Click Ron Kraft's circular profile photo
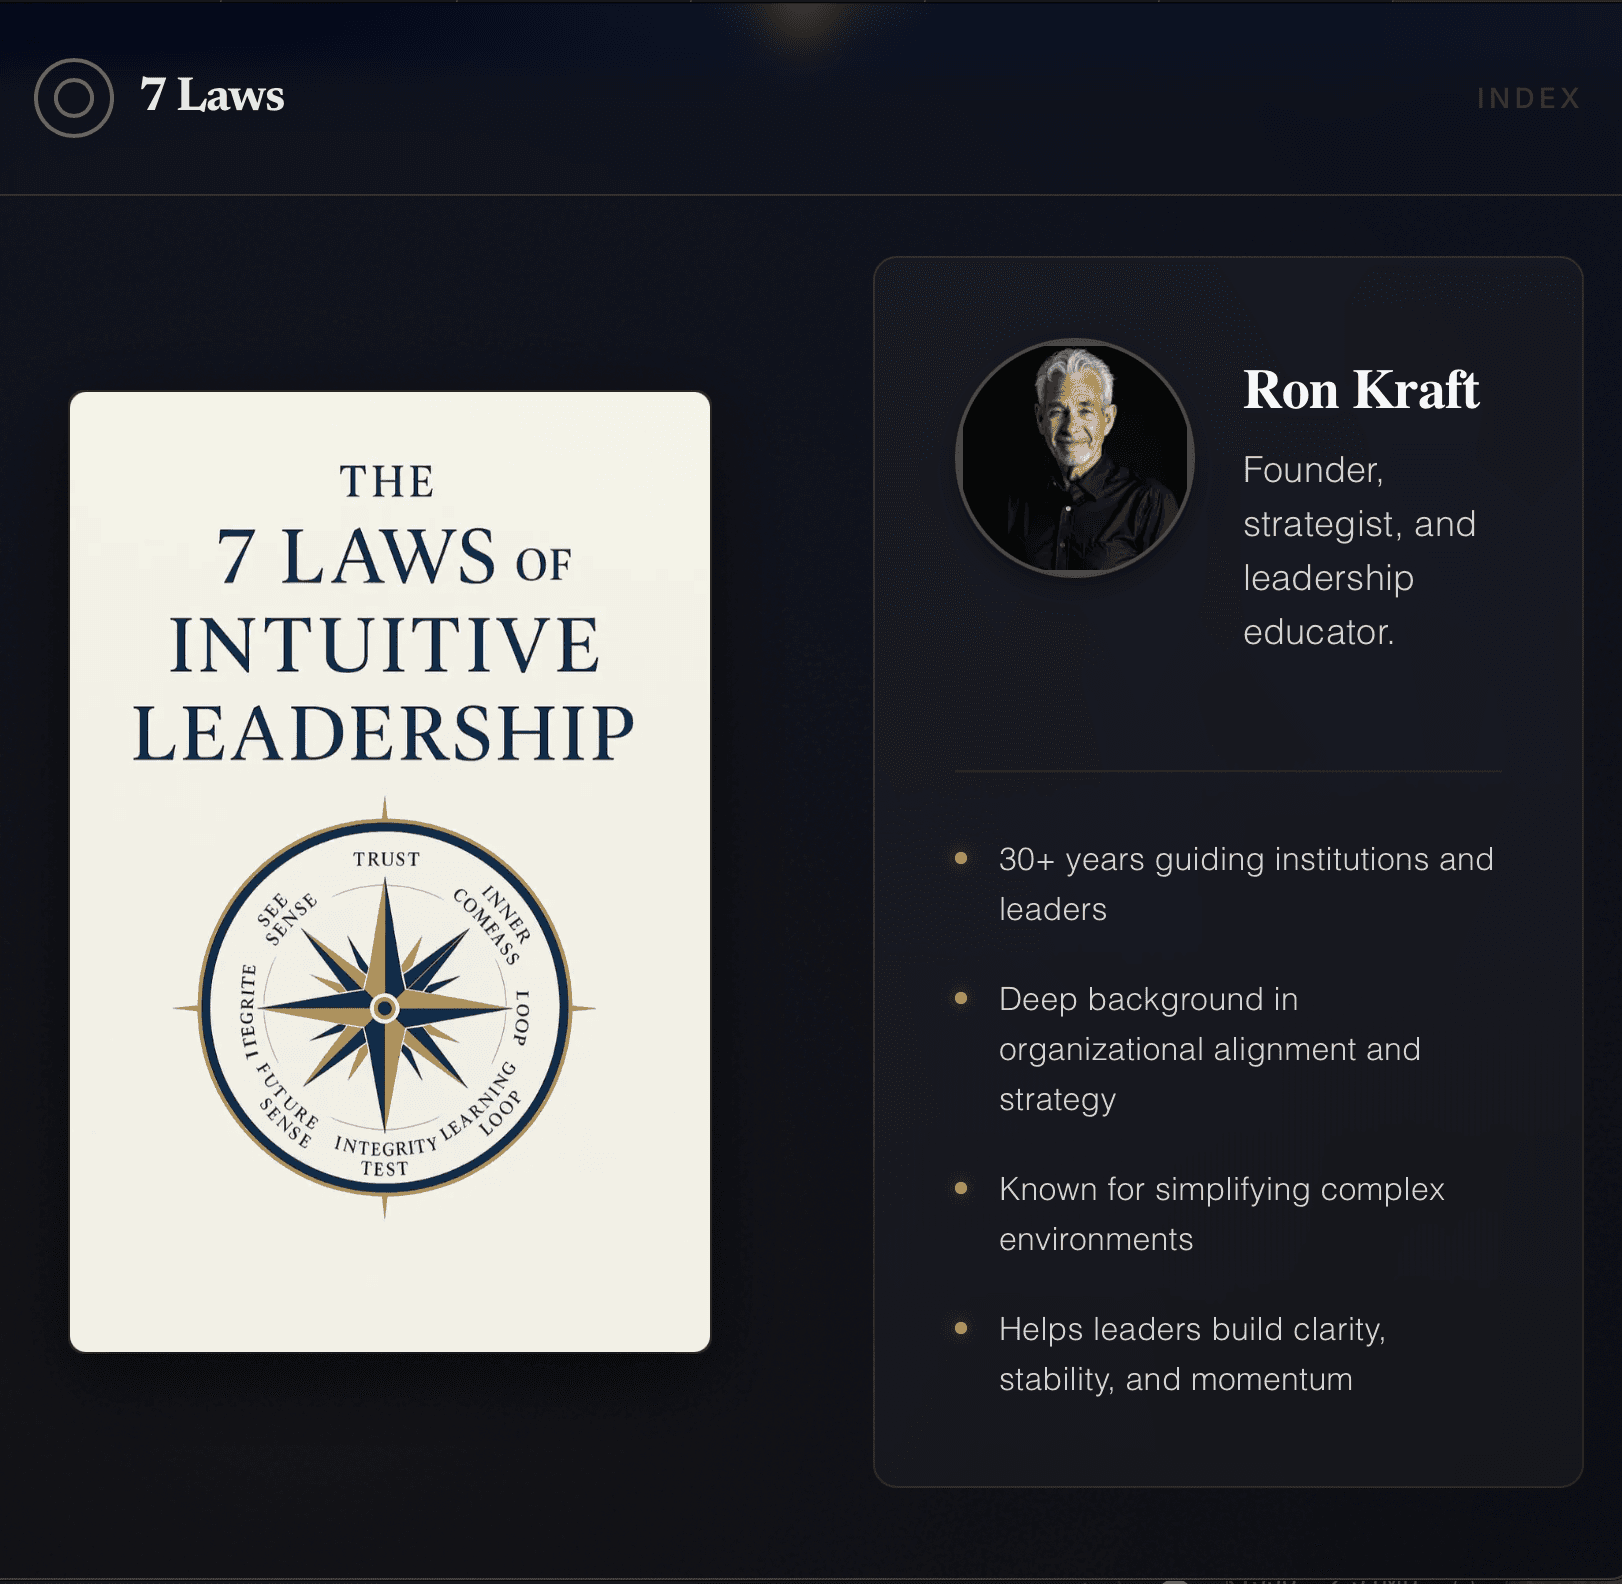 click(x=1073, y=457)
